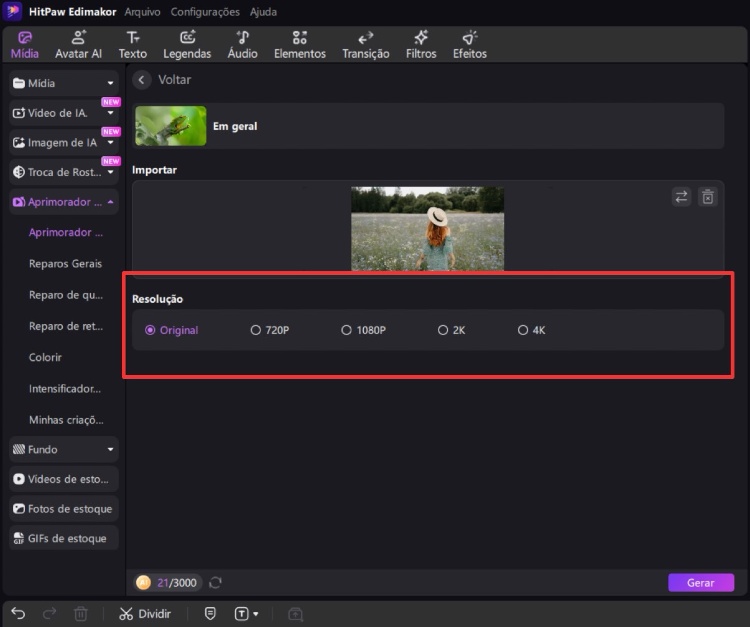Select the 720P resolution option
Viewport: 750px width, 627px height.
(x=256, y=330)
